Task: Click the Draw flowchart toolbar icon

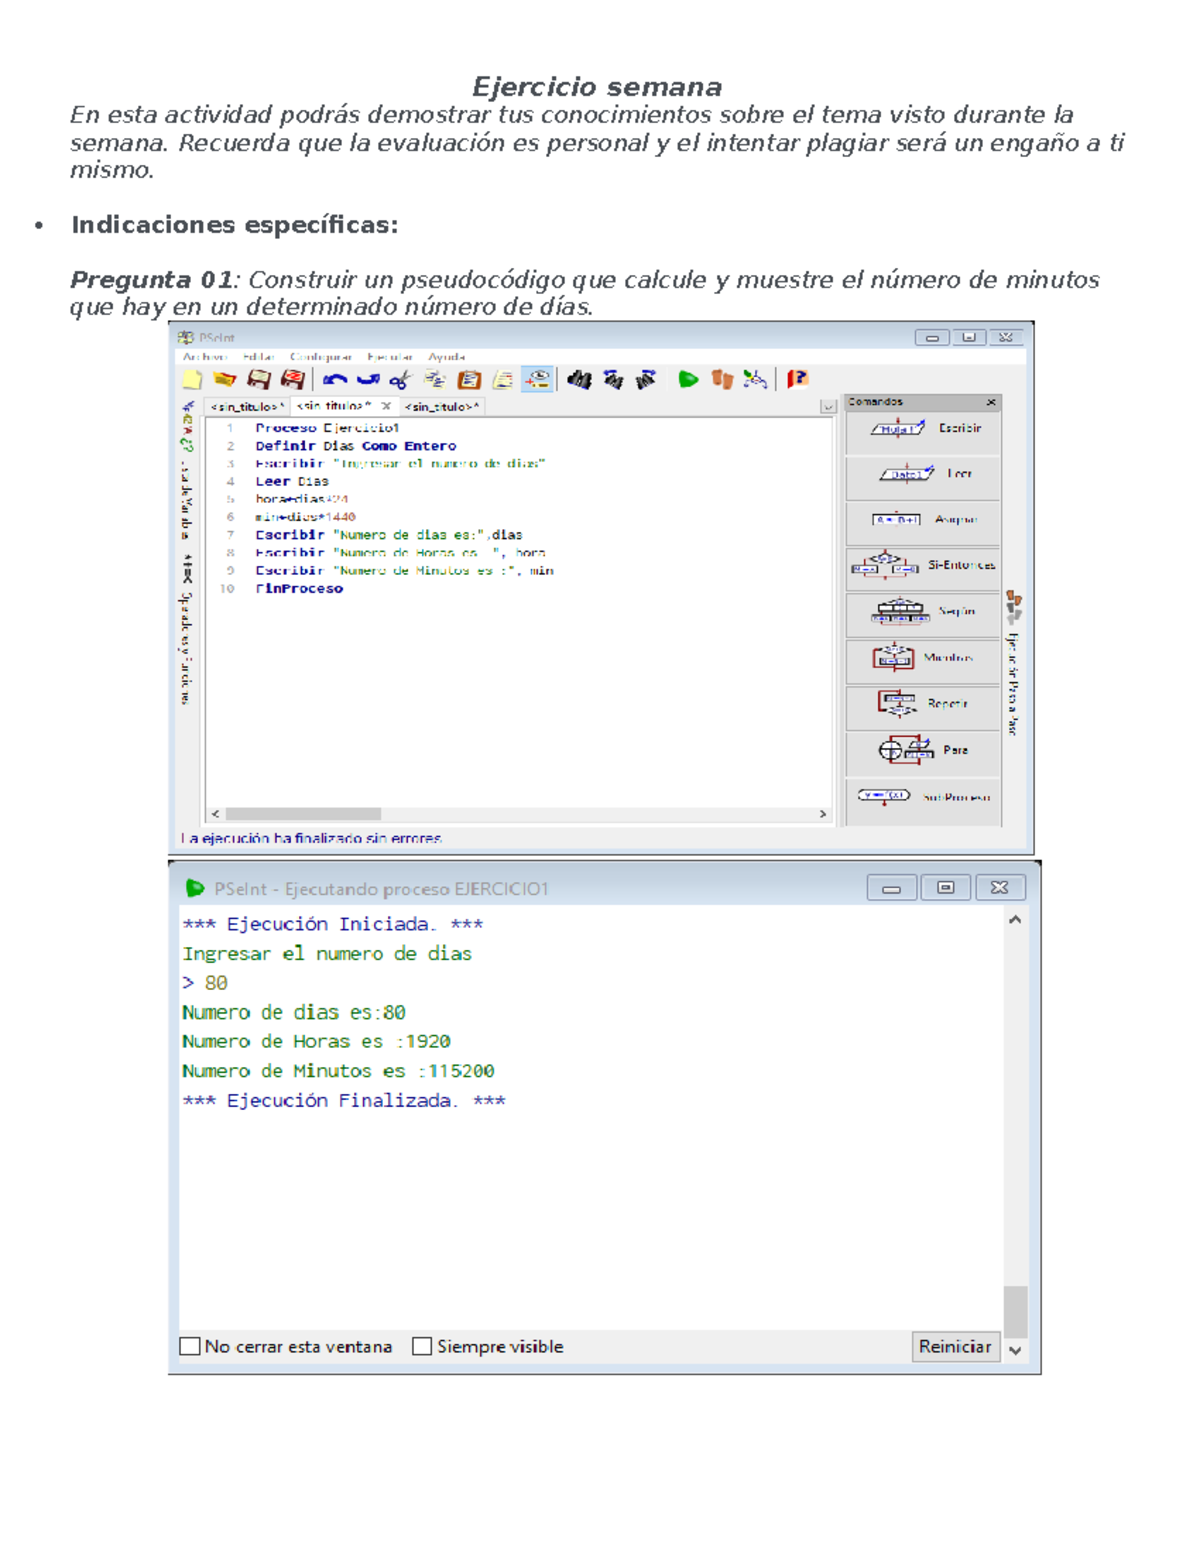Action: [x=755, y=379]
